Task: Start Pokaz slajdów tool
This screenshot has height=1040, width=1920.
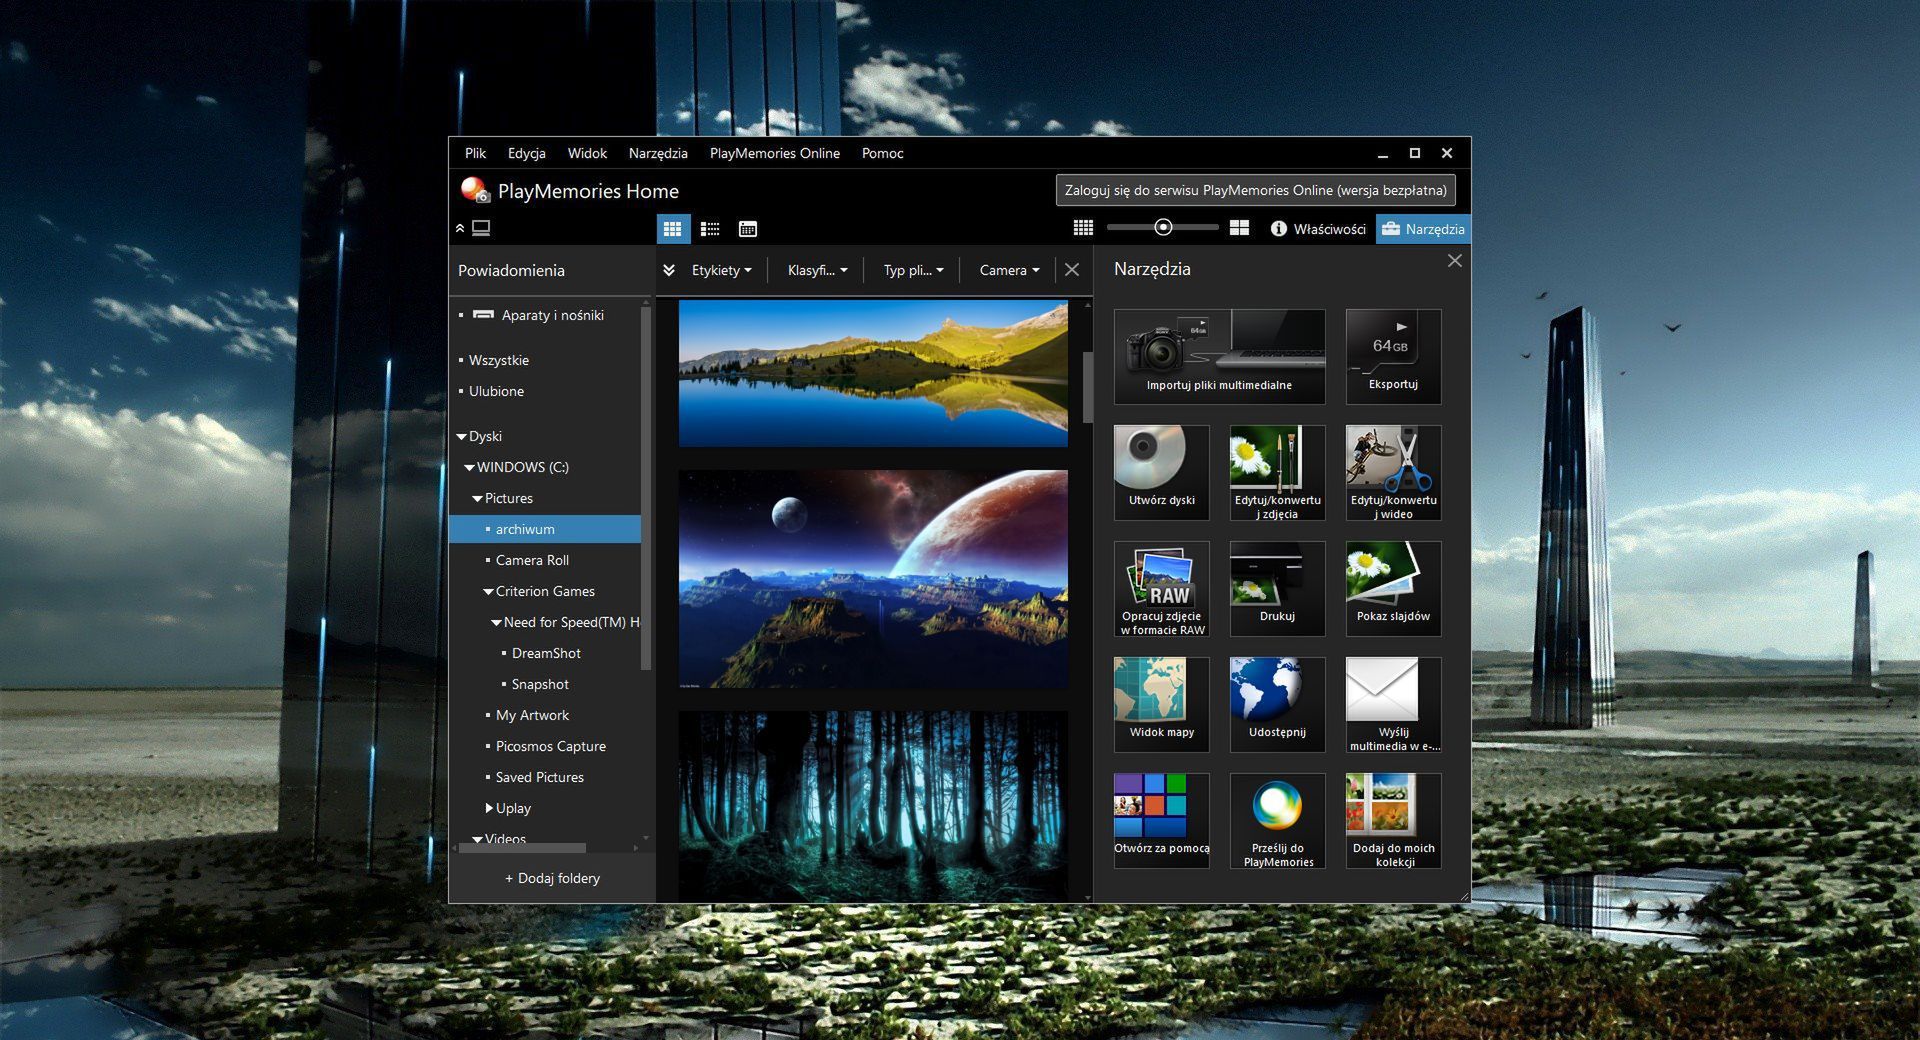Action: tap(1393, 589)
